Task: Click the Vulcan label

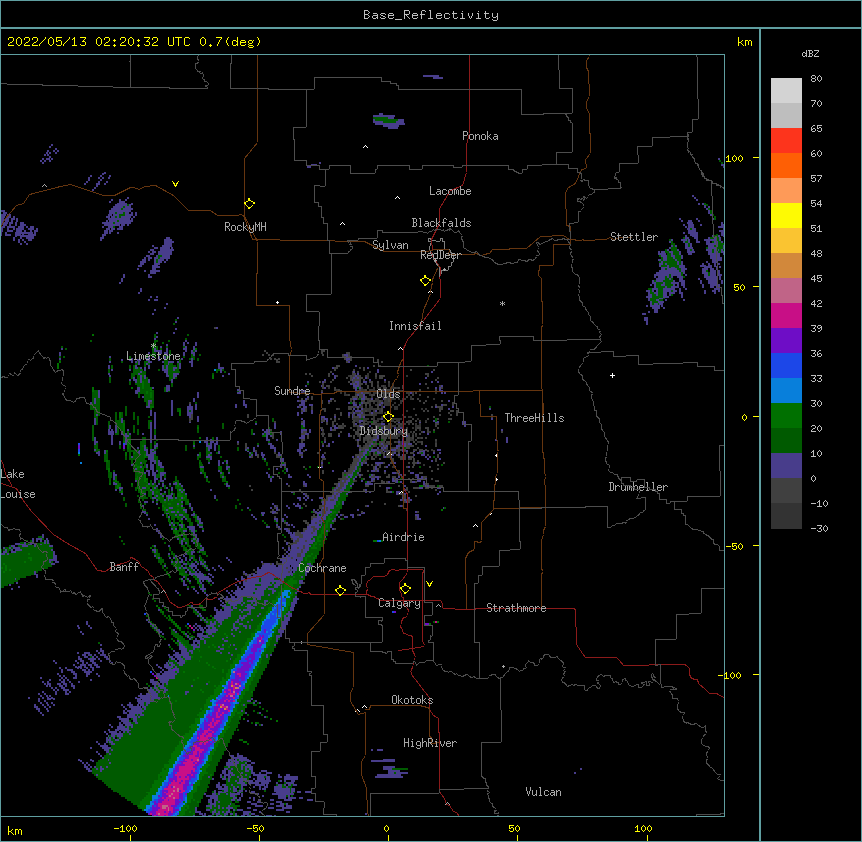Action: click(x=543, y=792)
